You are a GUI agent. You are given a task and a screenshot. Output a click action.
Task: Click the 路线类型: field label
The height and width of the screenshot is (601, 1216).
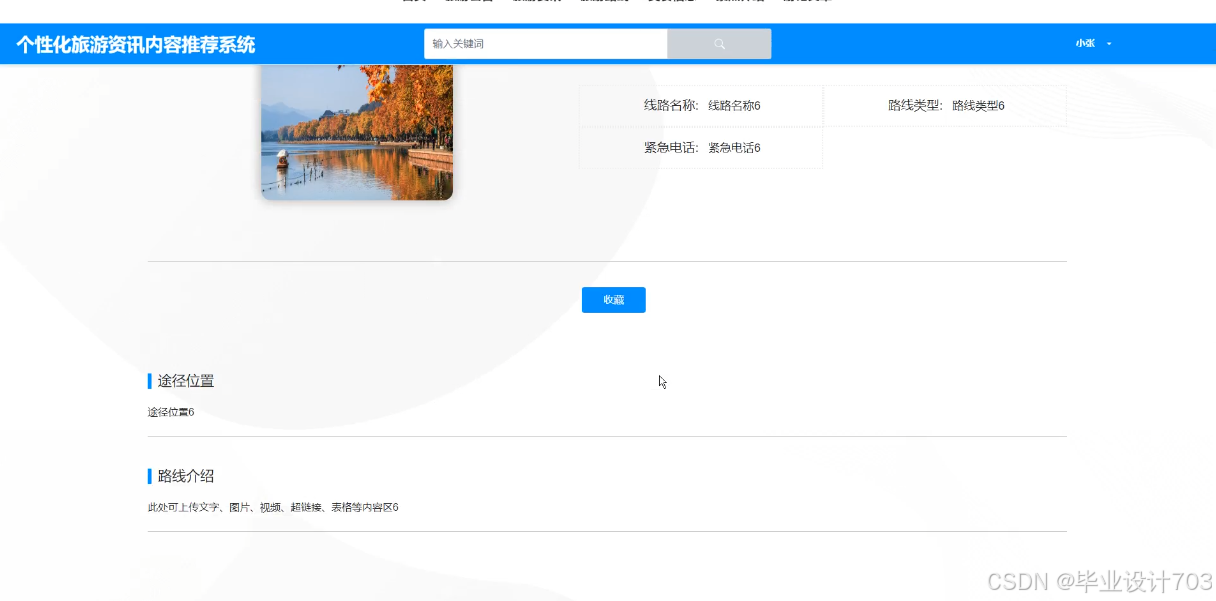915,106
